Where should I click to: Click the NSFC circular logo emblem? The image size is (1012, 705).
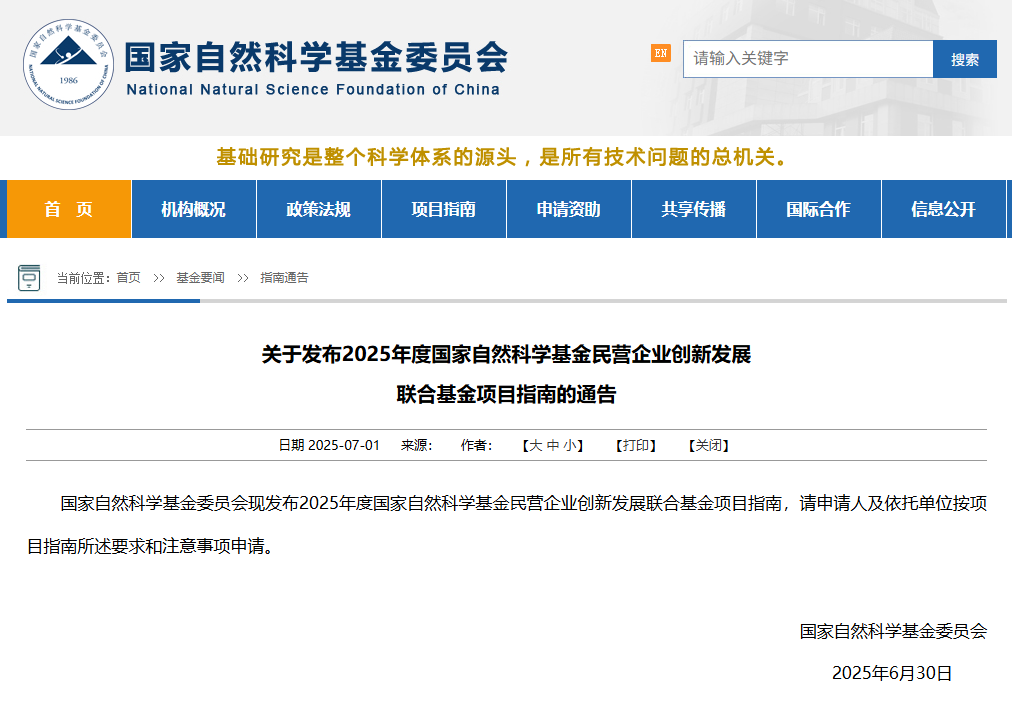pyautogui.click(x=68, y=64)
